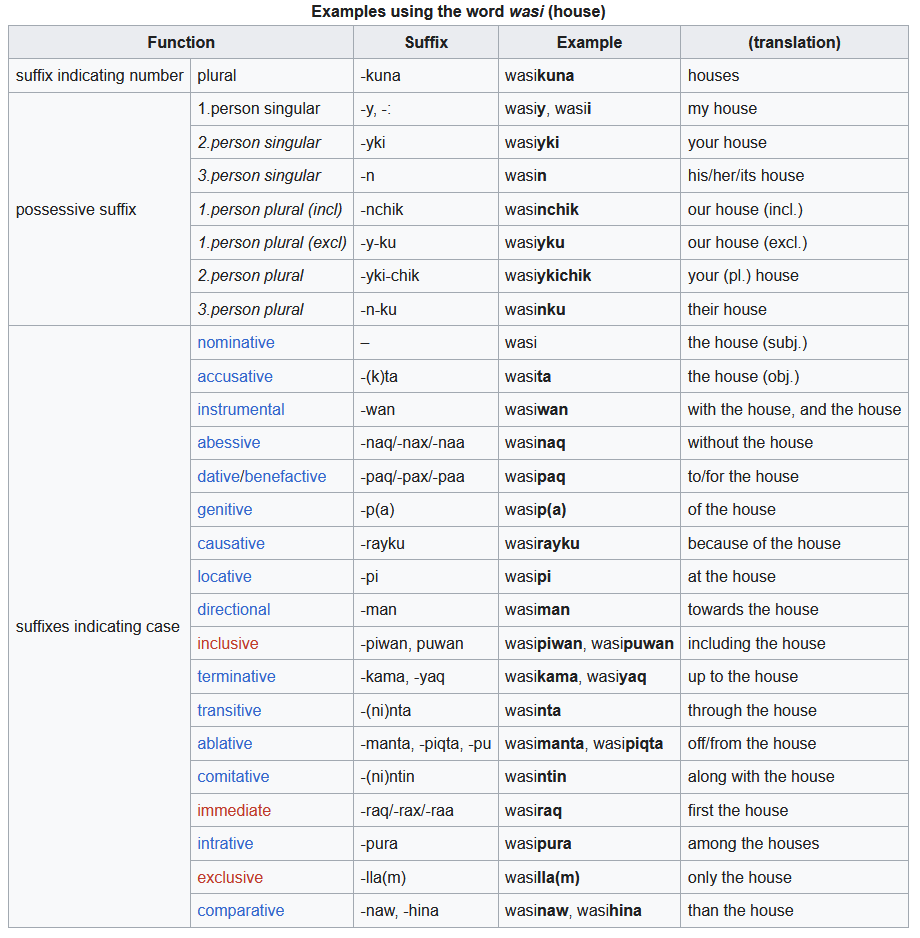Click the Suffix column header
The image size is (920, 938).
[x=426, y=42]
